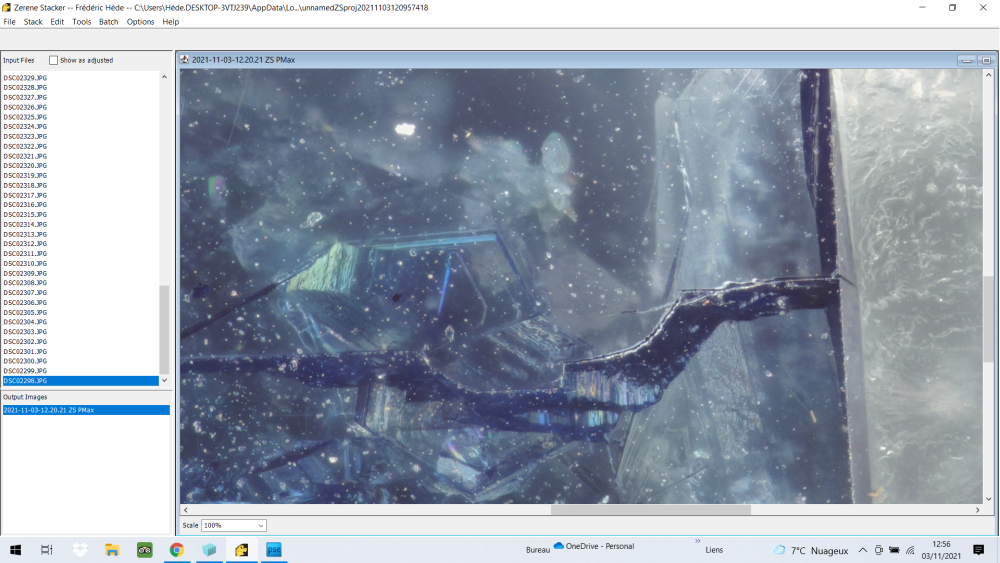Open the 7°C Nuageux weather widget
The width and height of the screenshot is (1000, 563).
click(810, 550)
